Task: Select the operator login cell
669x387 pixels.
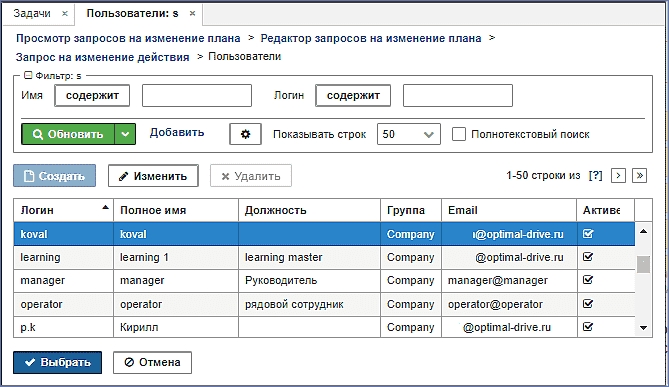Action: tap(64, 304)
